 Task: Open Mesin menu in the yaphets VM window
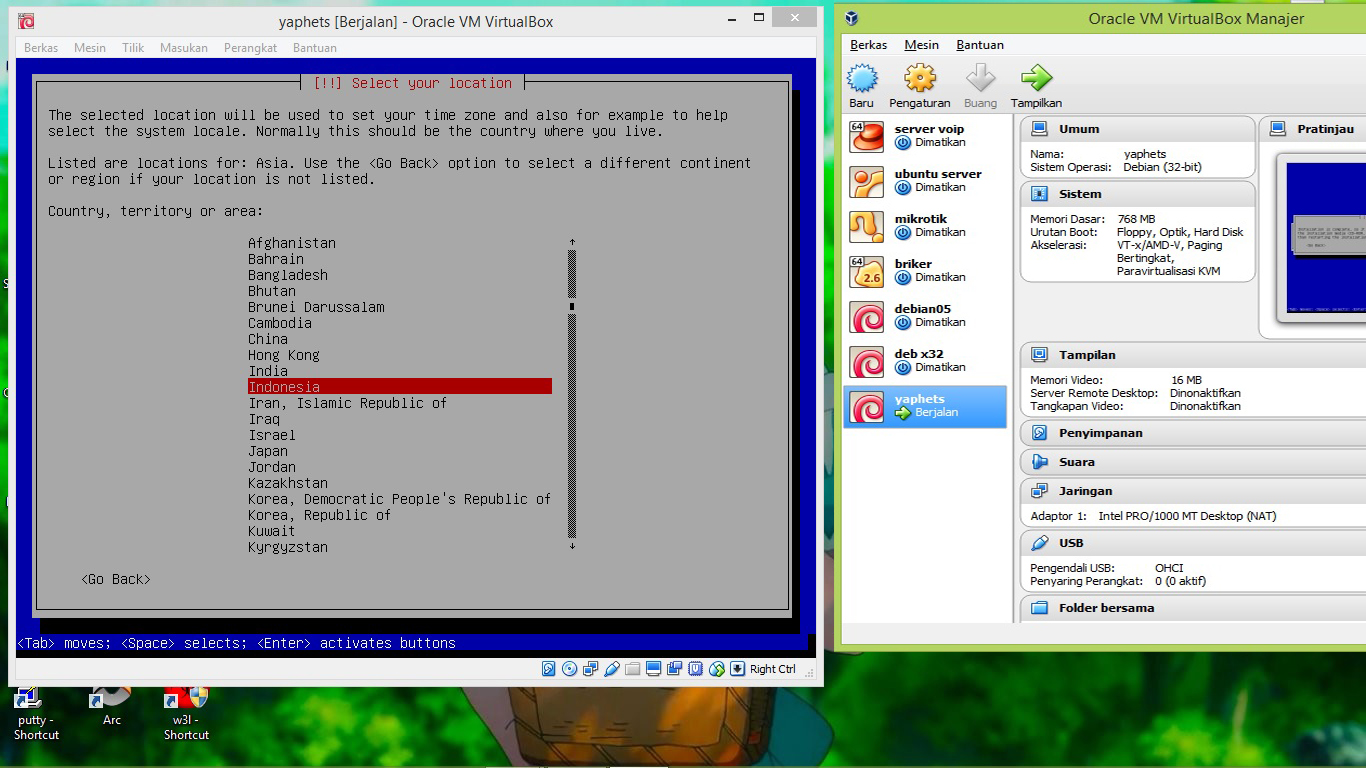click(x=90, y=48)
